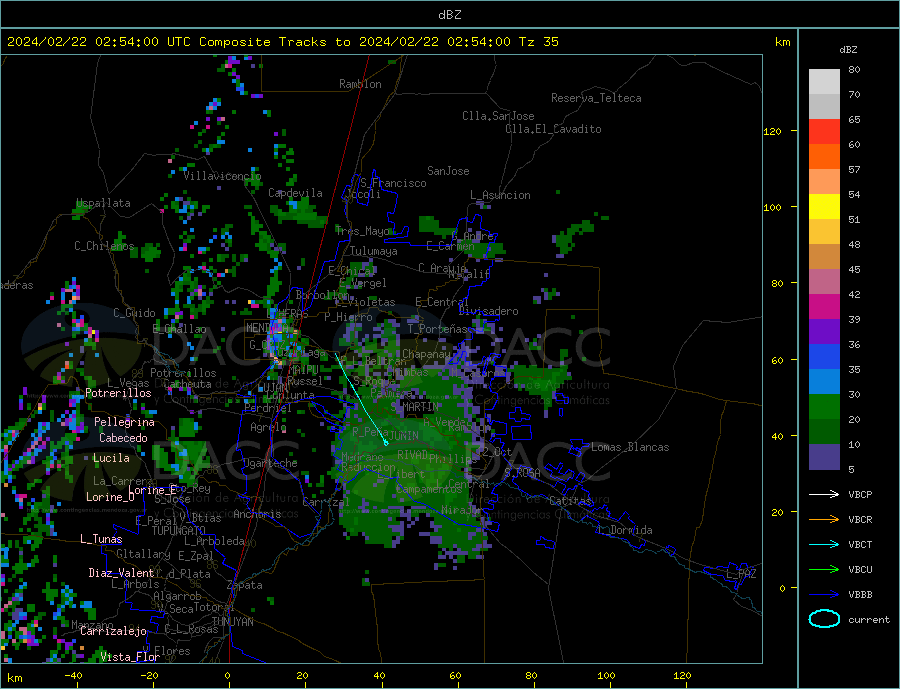Click the purple 39 dBZ color swatch
The width and height of the screenshot is (900, 689).
pos(824,331)
